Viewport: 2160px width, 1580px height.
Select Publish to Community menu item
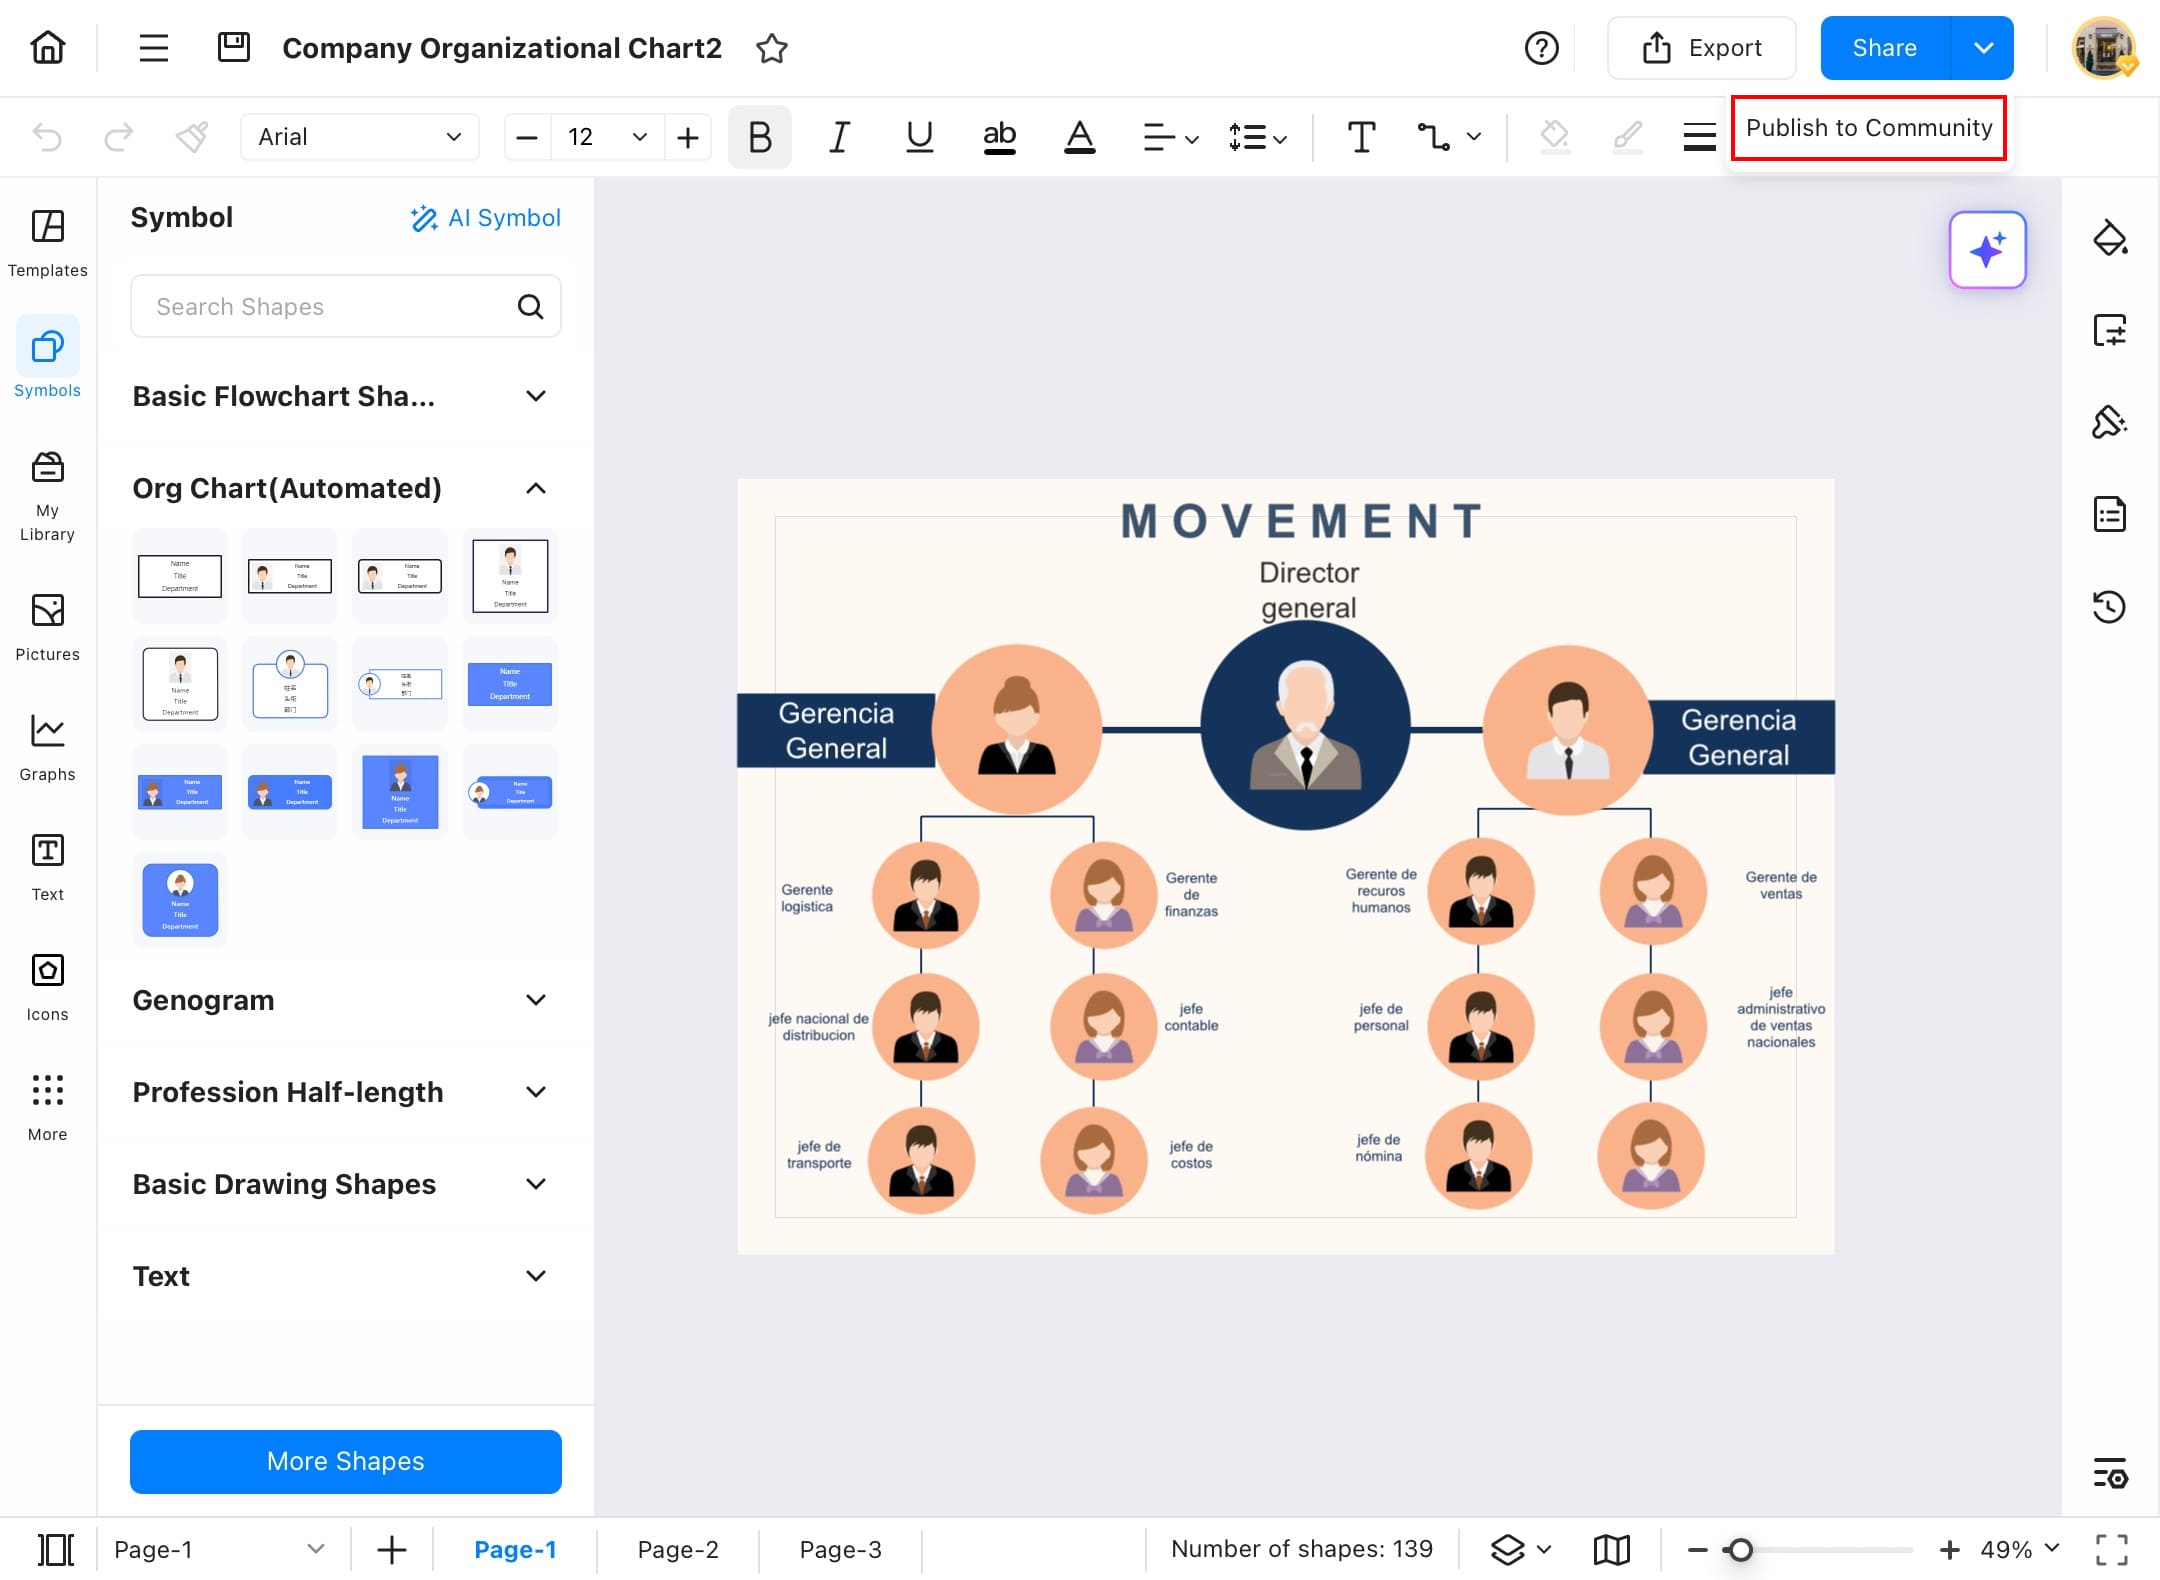point(1868,128)
